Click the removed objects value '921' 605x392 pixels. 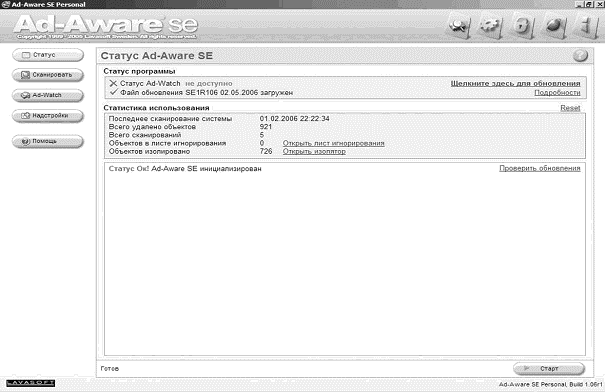(266, 127)
